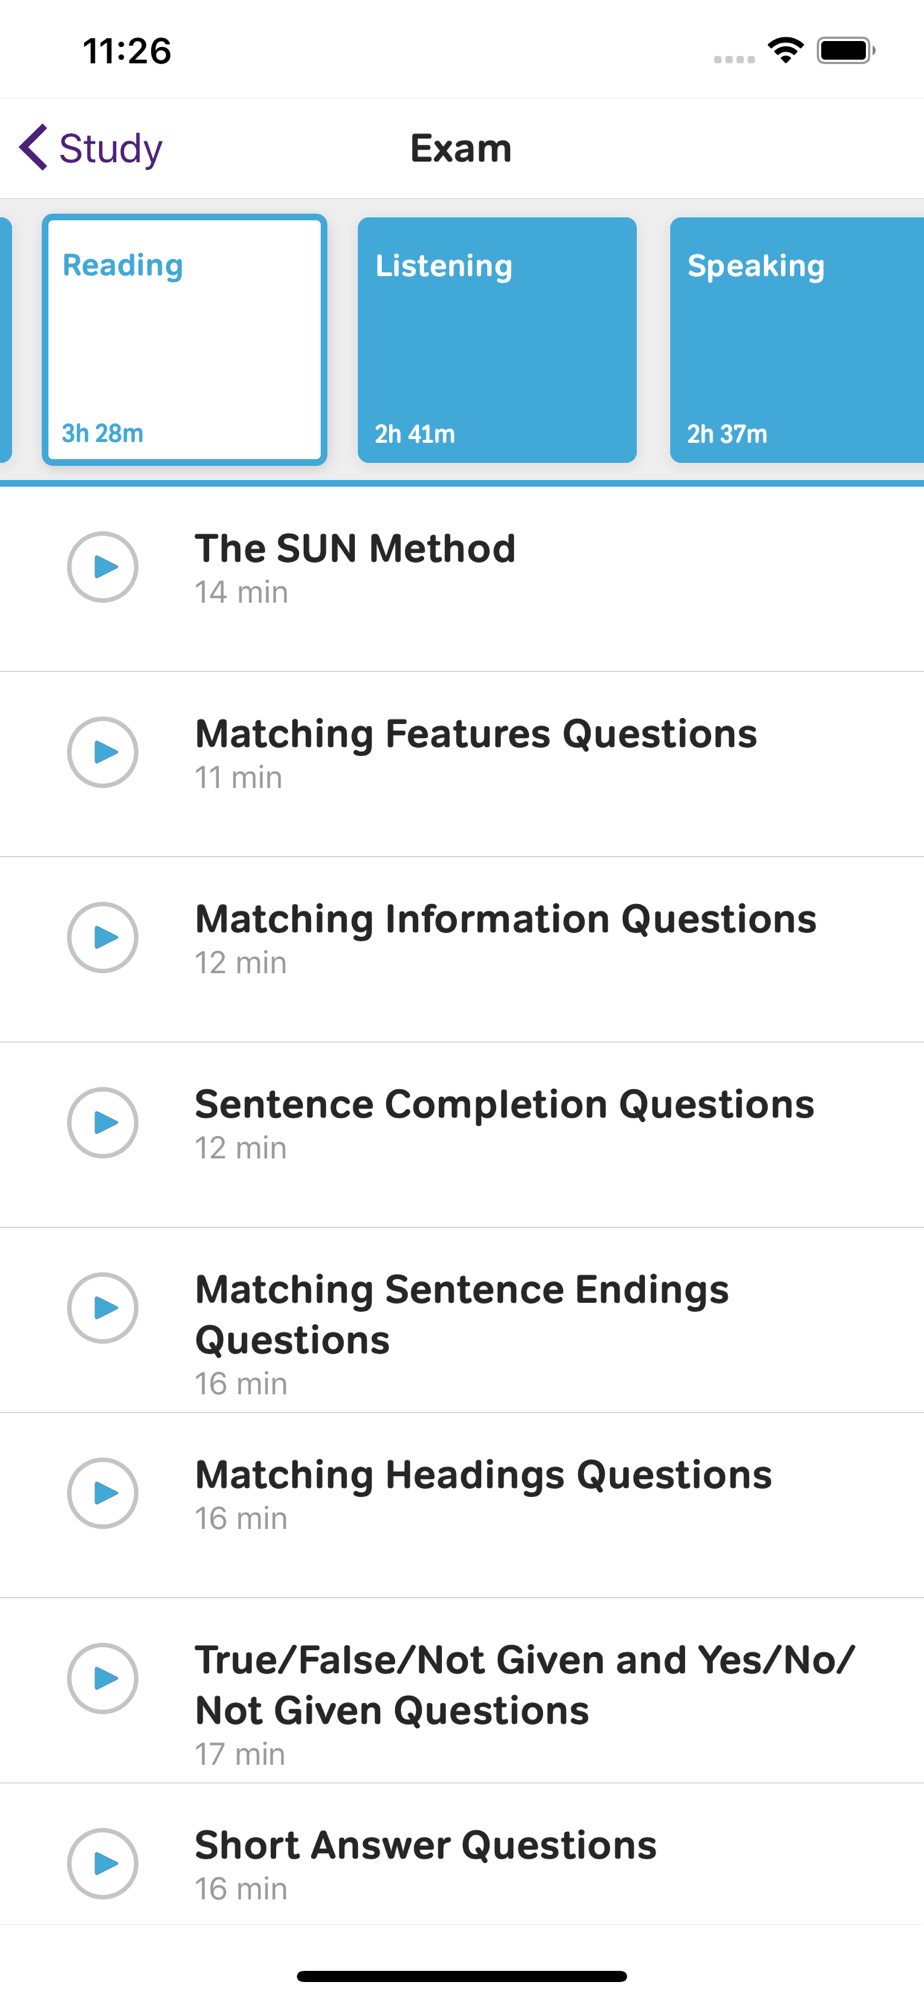Open The SUN Method lesson title
Viewport: 924px width, 2000px height.
click(355, 549)
